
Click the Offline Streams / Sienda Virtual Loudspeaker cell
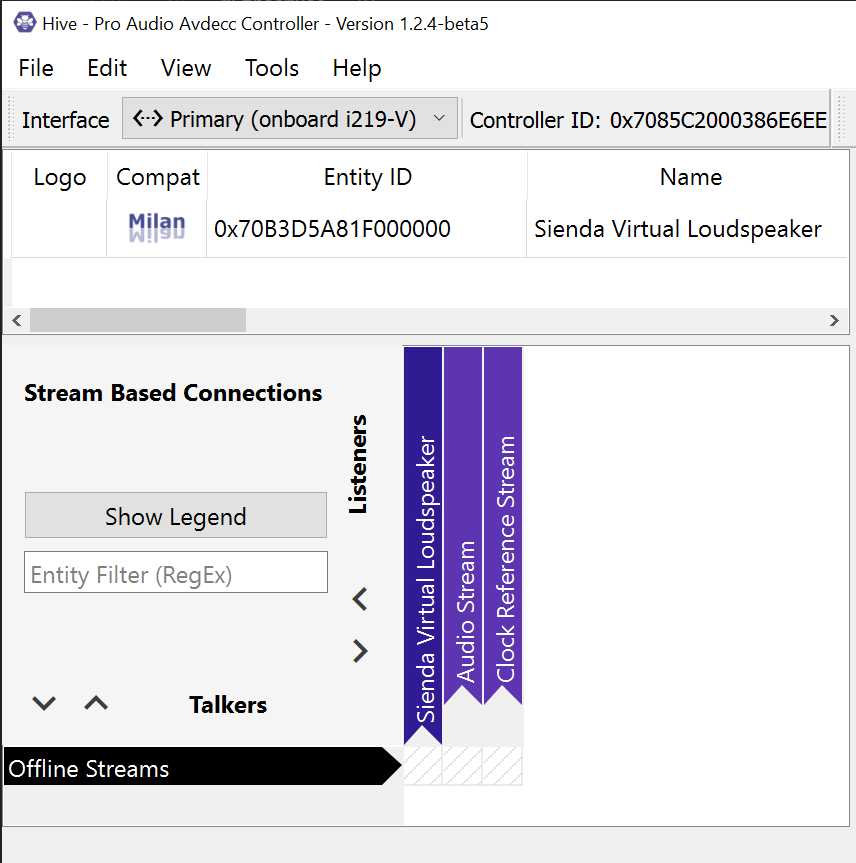[x=423, y=766]
